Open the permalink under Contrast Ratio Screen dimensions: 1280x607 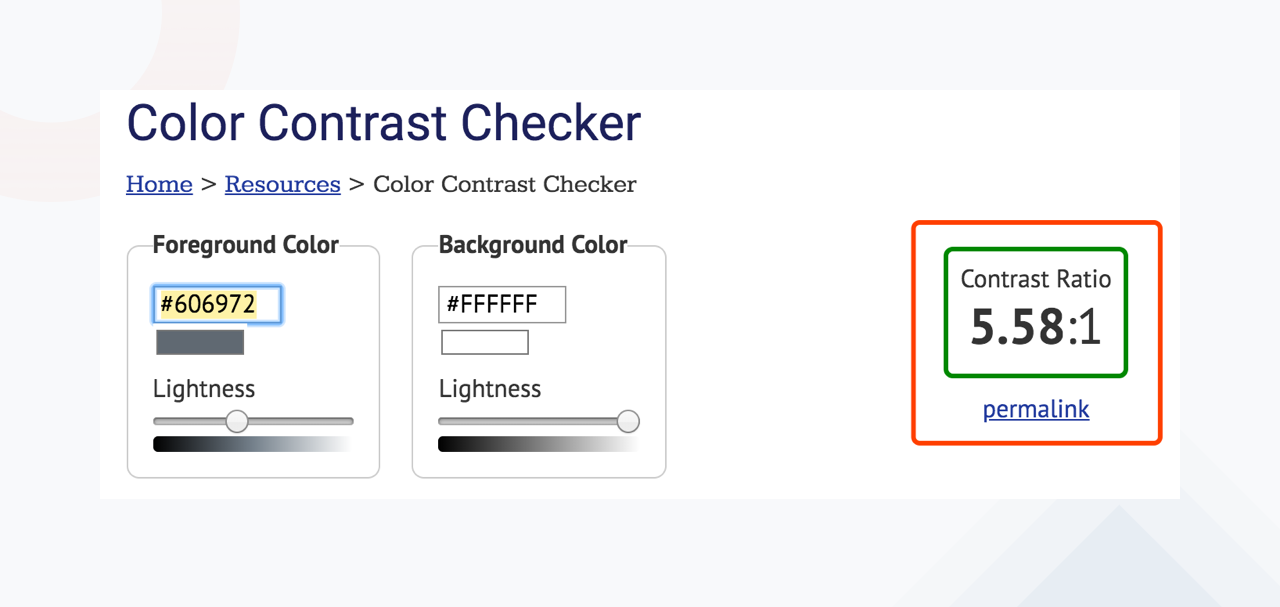click(1036, 409)
